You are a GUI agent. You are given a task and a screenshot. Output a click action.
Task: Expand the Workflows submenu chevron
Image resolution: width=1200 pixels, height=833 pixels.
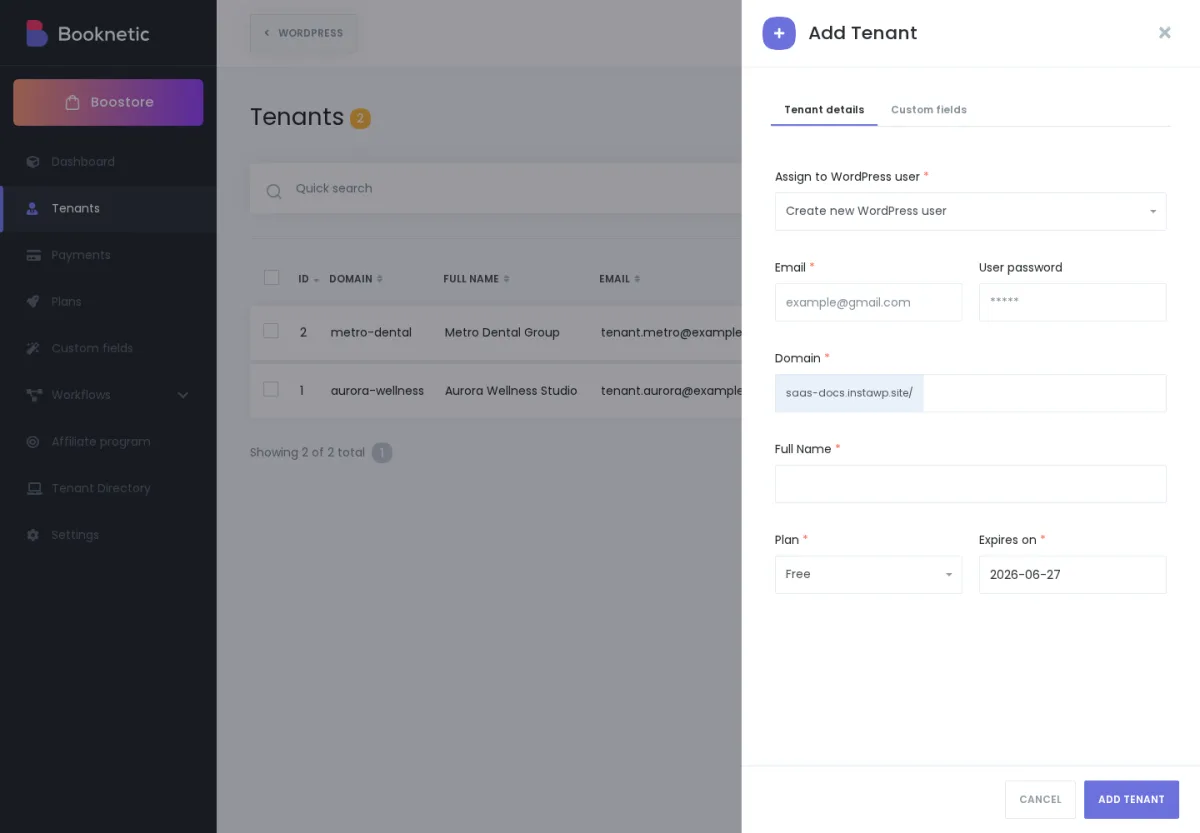tap(183, 395)
